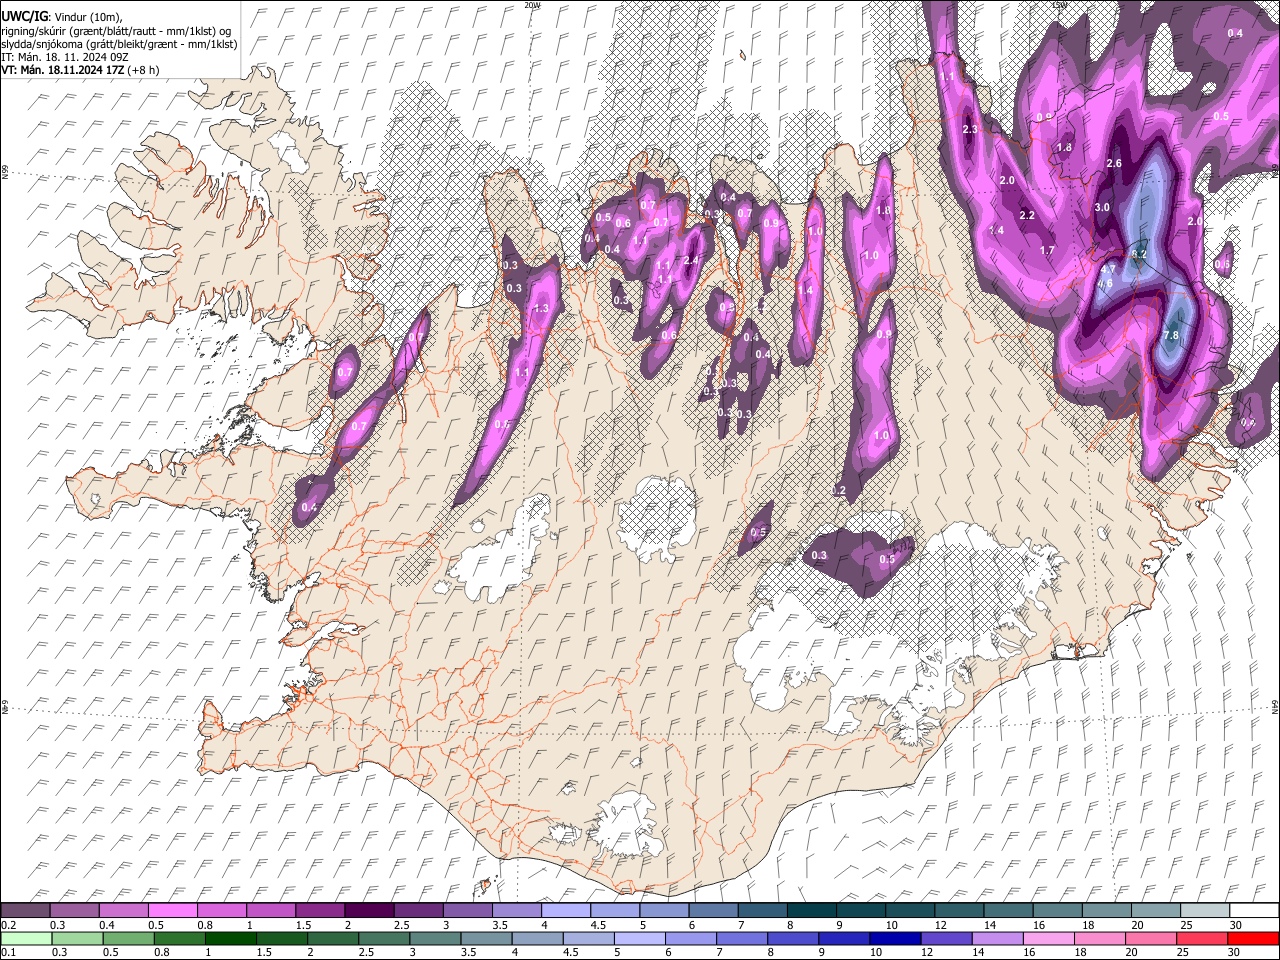Screen dimensions: 1280x960
Task: Click the 'slydda/snjókoma' legend description line
Action: point(119,44)
